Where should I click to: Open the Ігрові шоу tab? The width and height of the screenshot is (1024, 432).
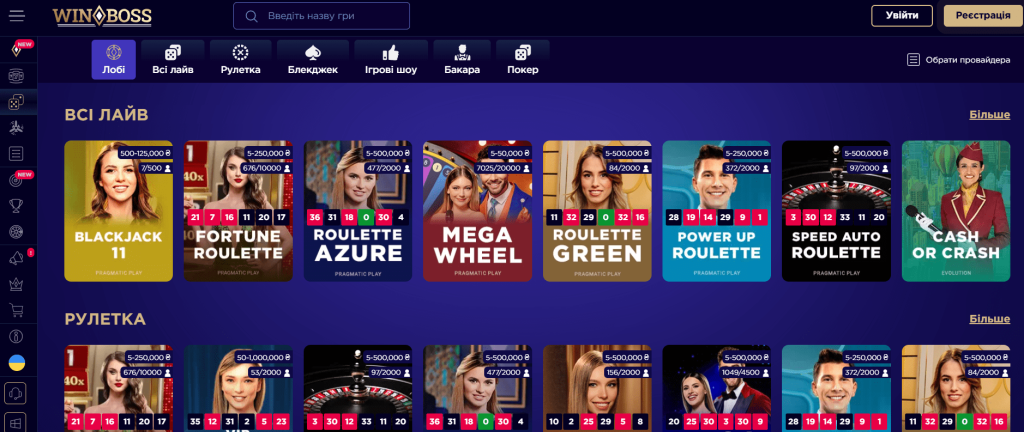(x=391, y=60)
